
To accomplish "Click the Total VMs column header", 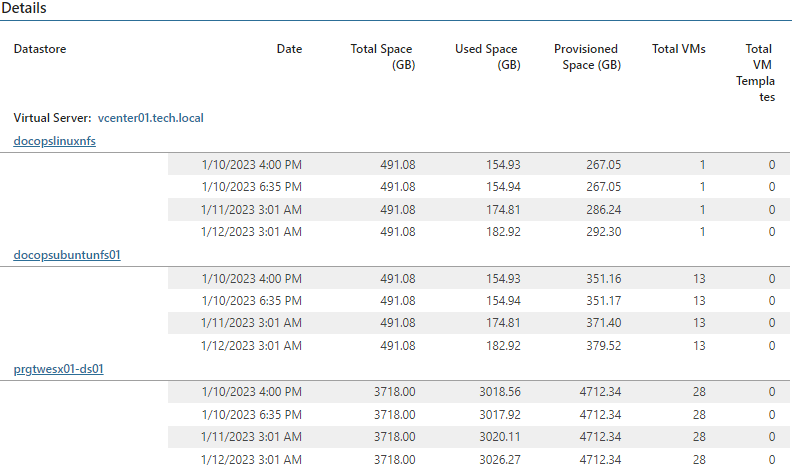I will point(679,49).
